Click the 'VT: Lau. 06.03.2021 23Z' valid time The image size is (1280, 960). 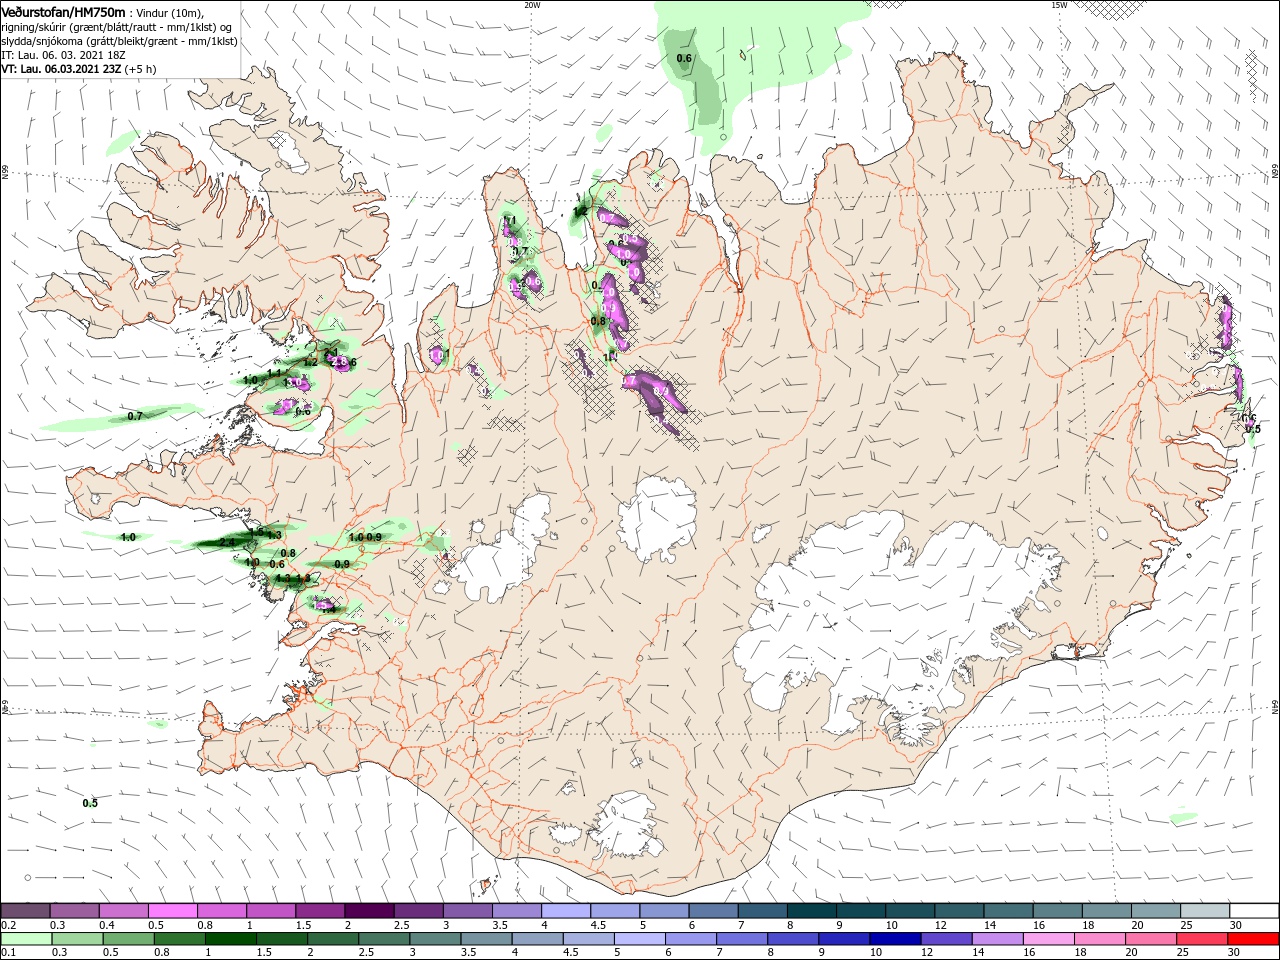point(60,69)
